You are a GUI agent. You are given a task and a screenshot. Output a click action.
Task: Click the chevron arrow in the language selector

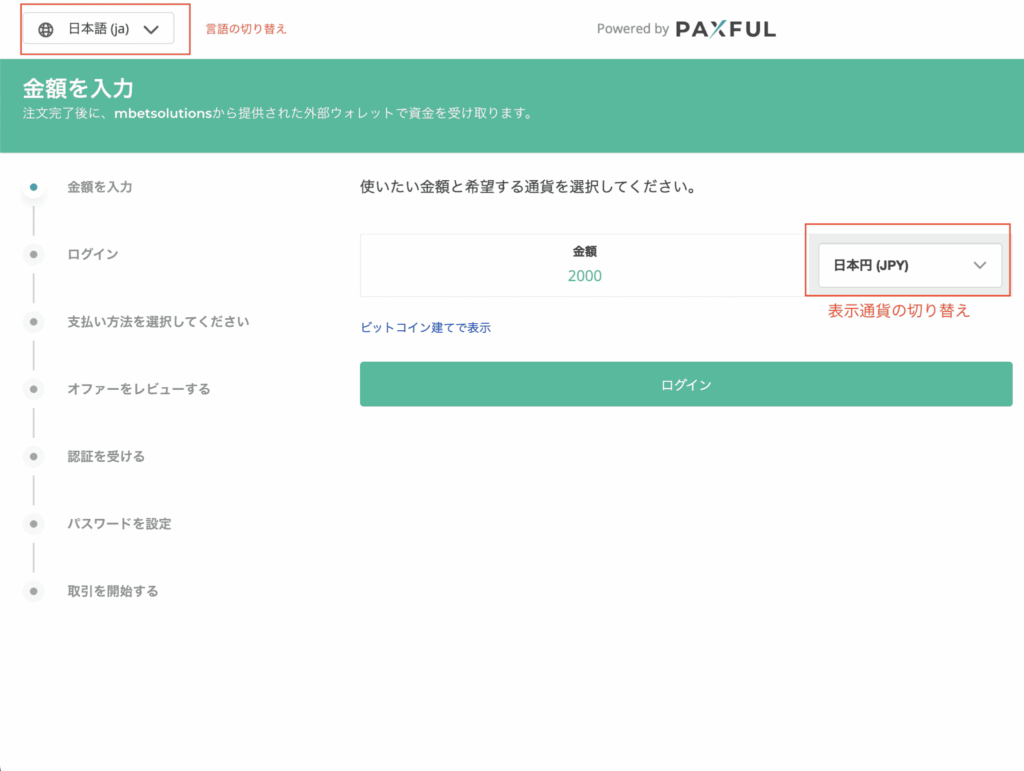click(x=151, y=29)
